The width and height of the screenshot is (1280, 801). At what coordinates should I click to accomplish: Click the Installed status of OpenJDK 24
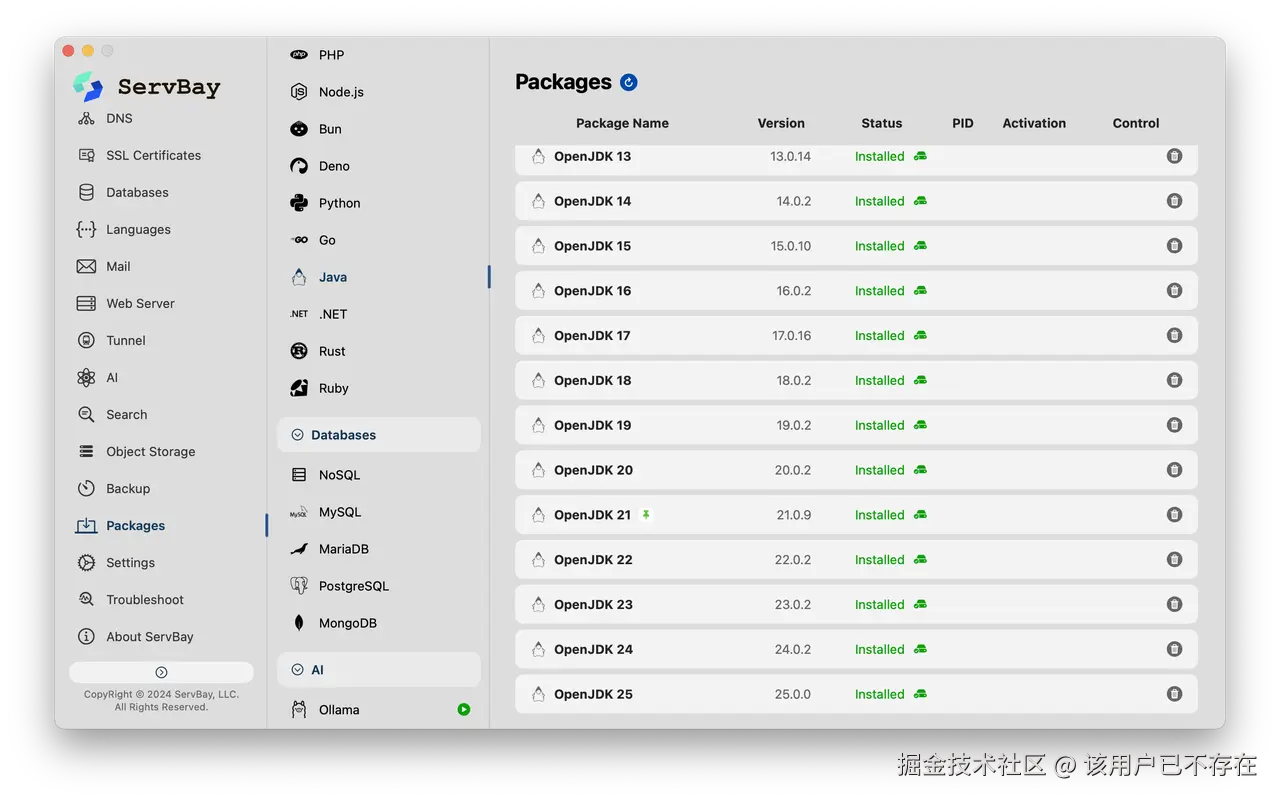point(880,649)
